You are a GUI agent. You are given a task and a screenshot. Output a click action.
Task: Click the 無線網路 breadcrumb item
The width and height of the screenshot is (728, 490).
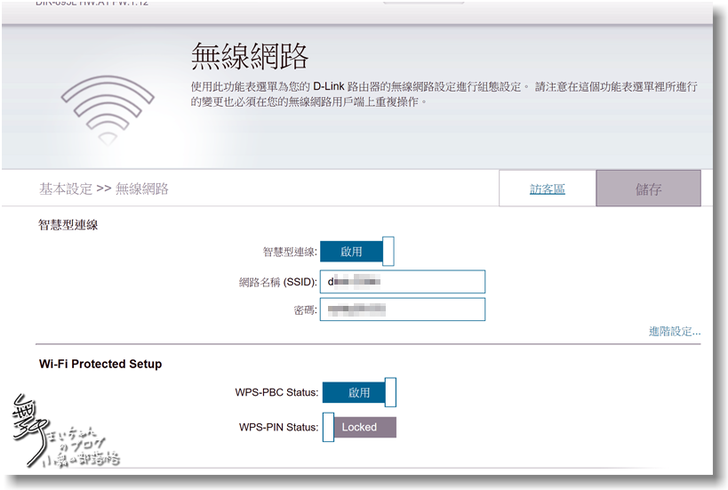[x=142, y=189]
